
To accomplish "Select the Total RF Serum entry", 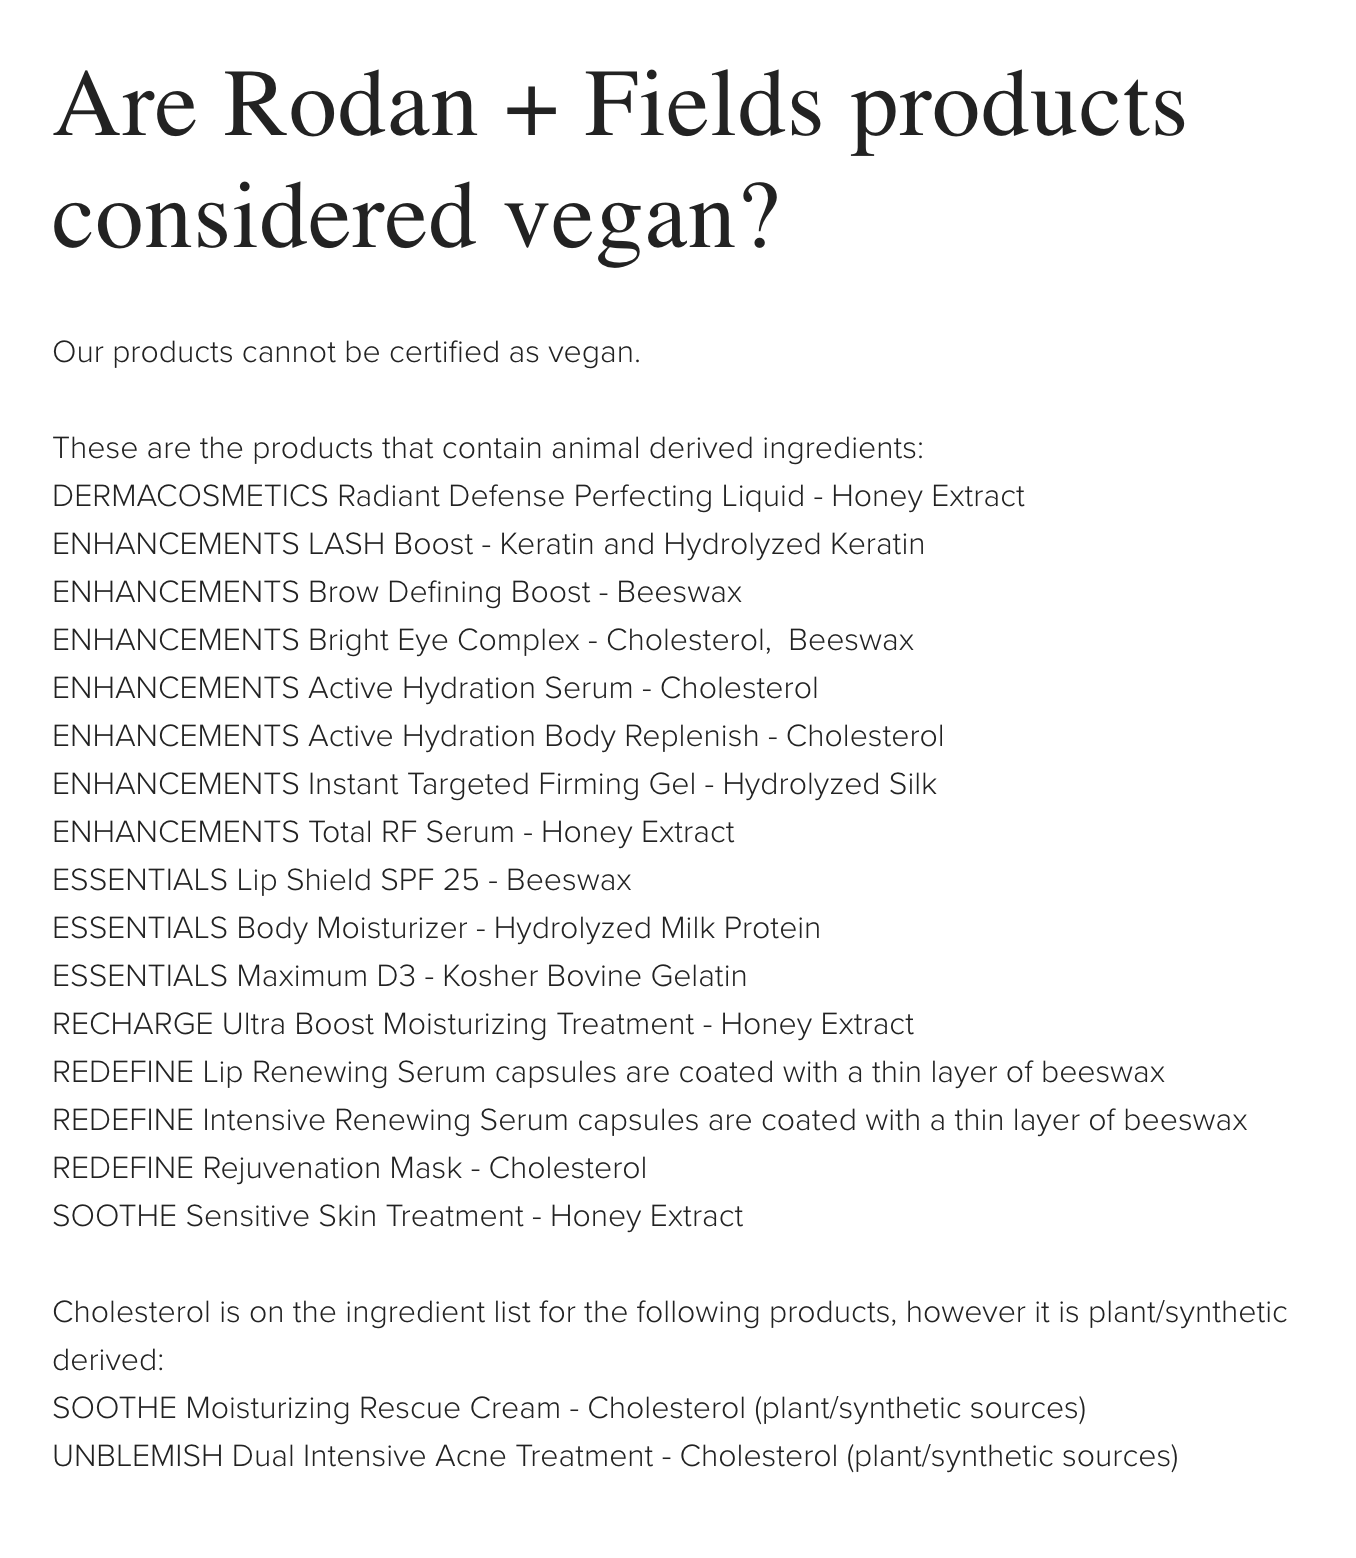I will click(x=393, y=833).
